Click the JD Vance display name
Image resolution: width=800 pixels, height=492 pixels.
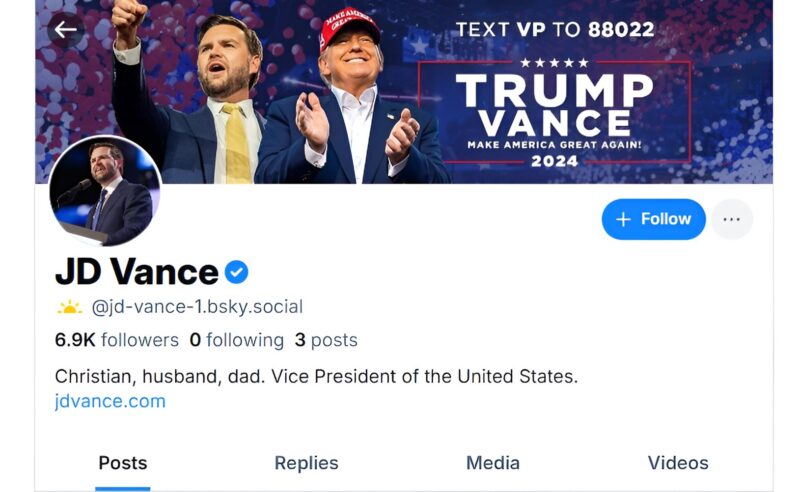pos(137,272)
